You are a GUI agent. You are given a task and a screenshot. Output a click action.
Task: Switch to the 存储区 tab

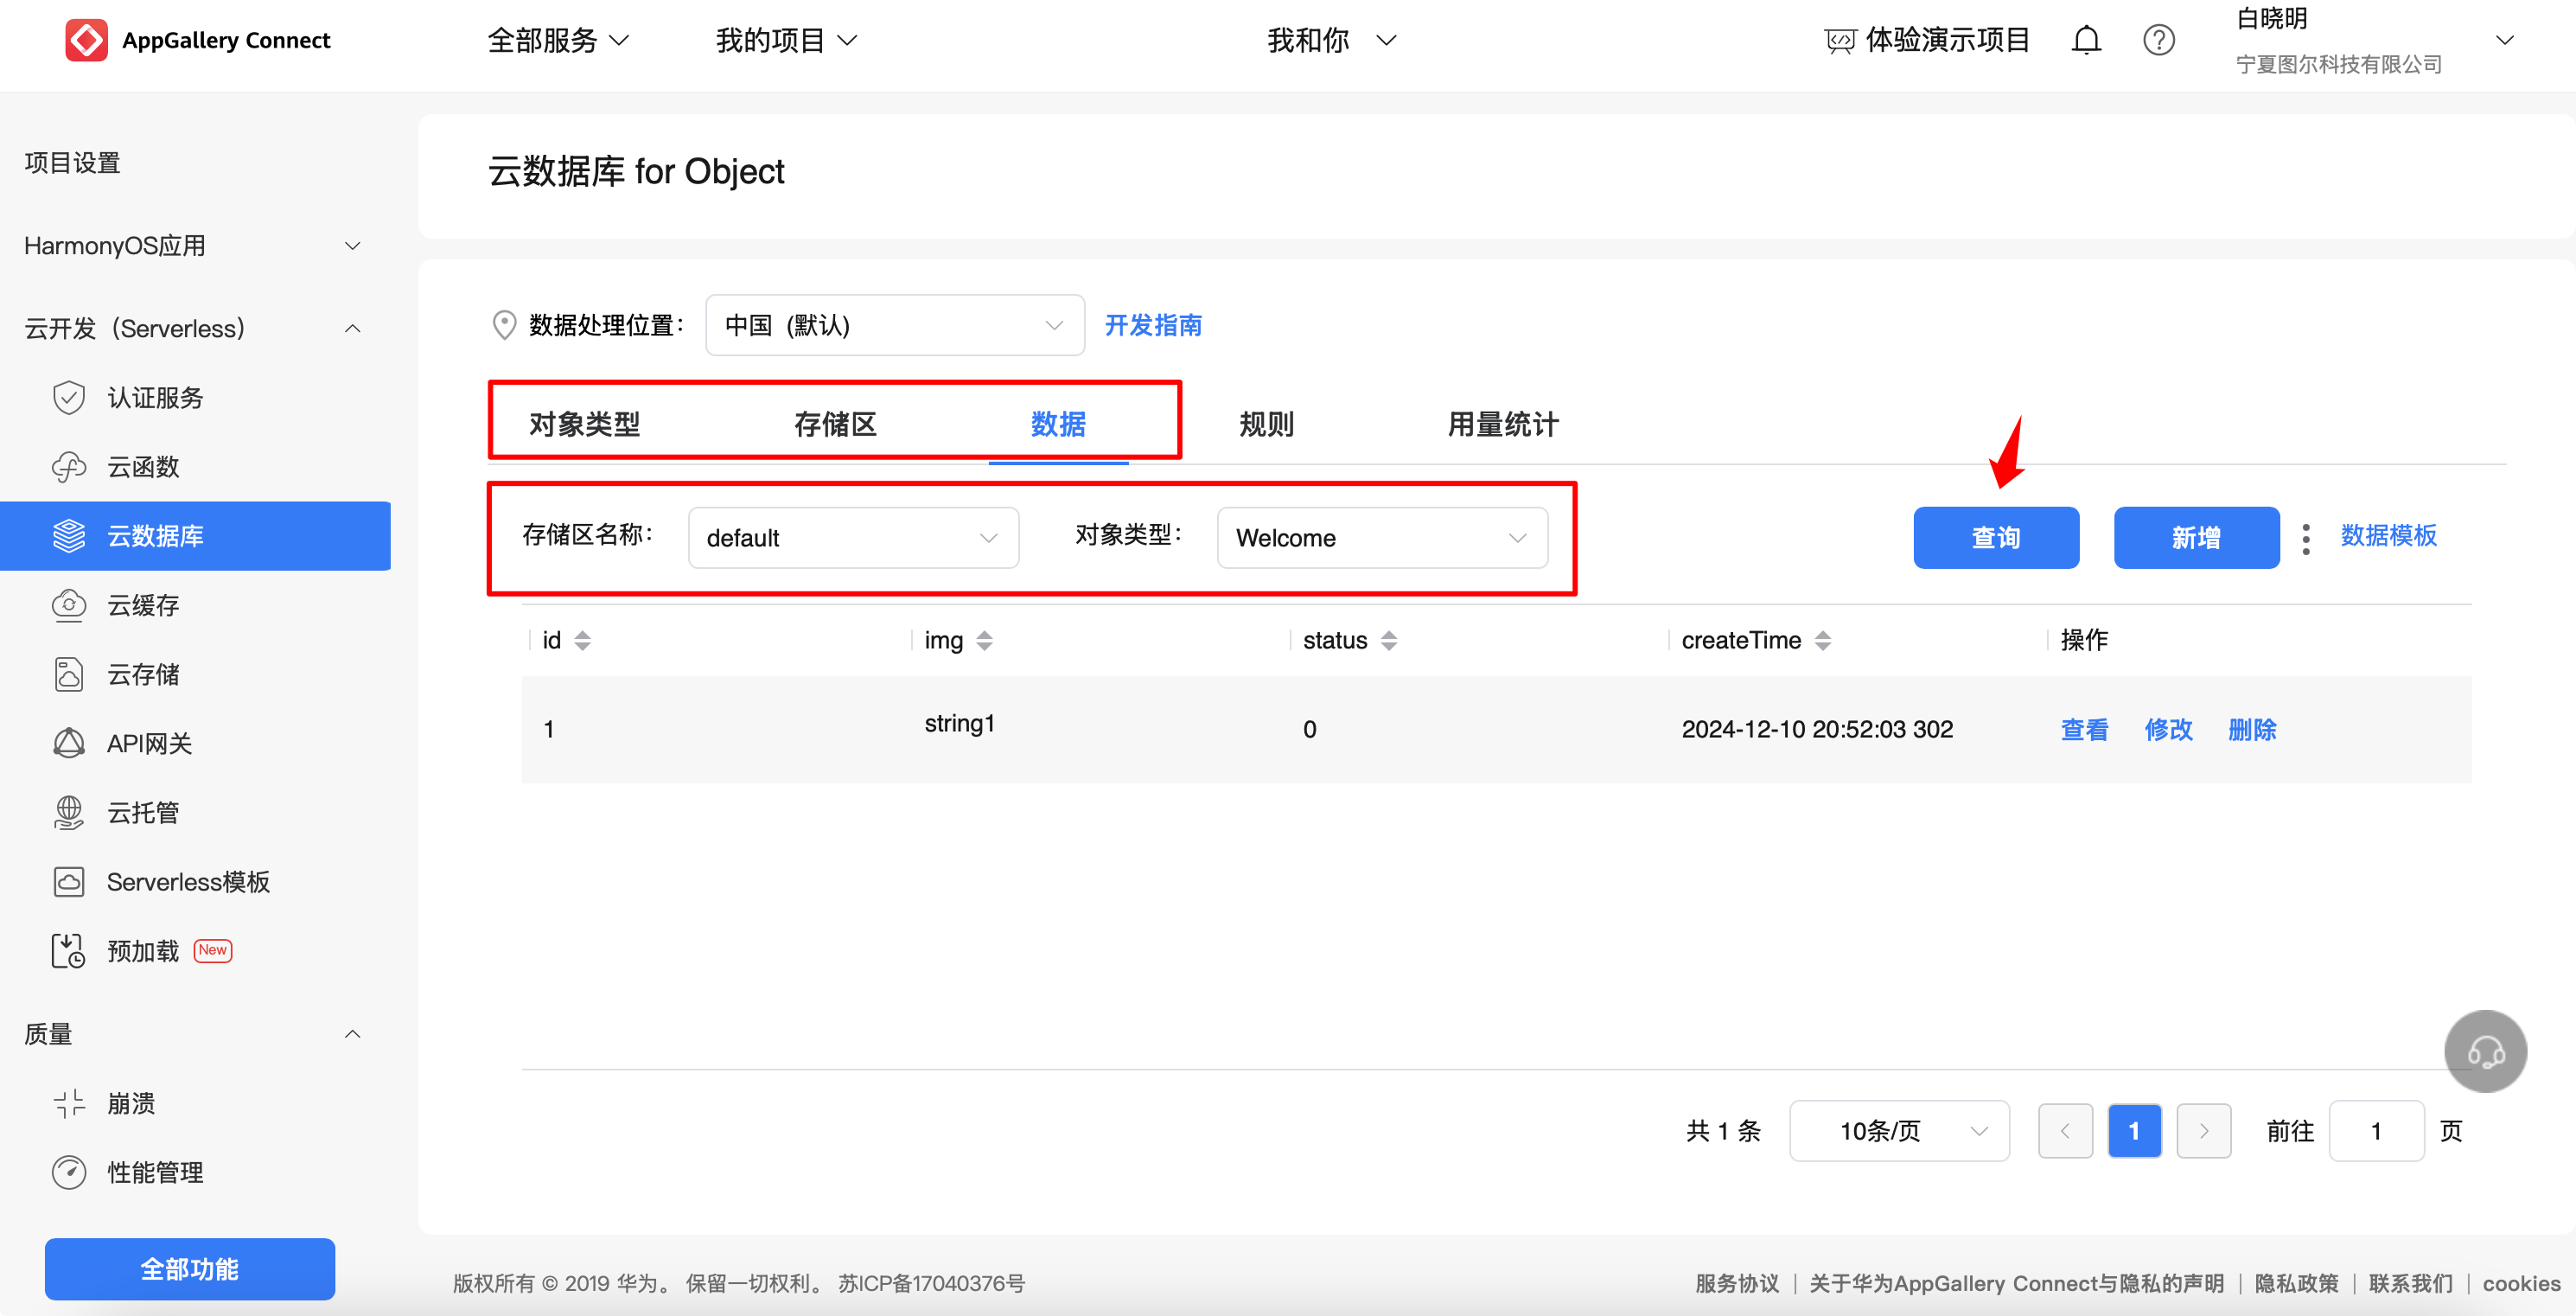pos(835,424)
